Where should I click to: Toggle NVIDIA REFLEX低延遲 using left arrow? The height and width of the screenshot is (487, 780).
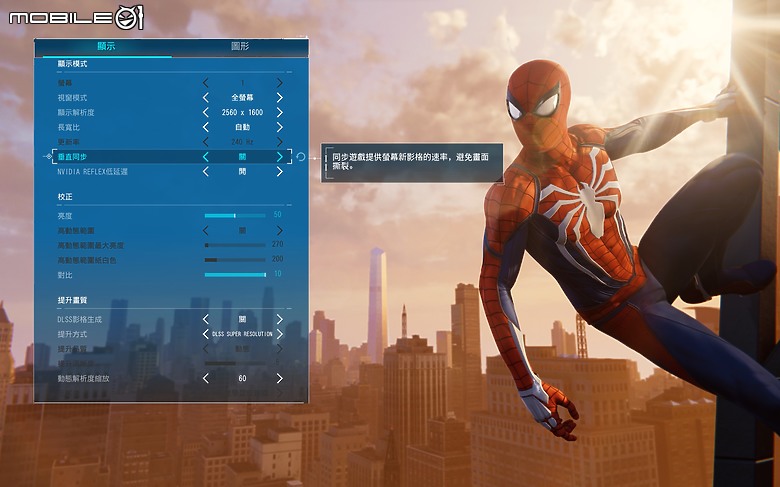205,172
